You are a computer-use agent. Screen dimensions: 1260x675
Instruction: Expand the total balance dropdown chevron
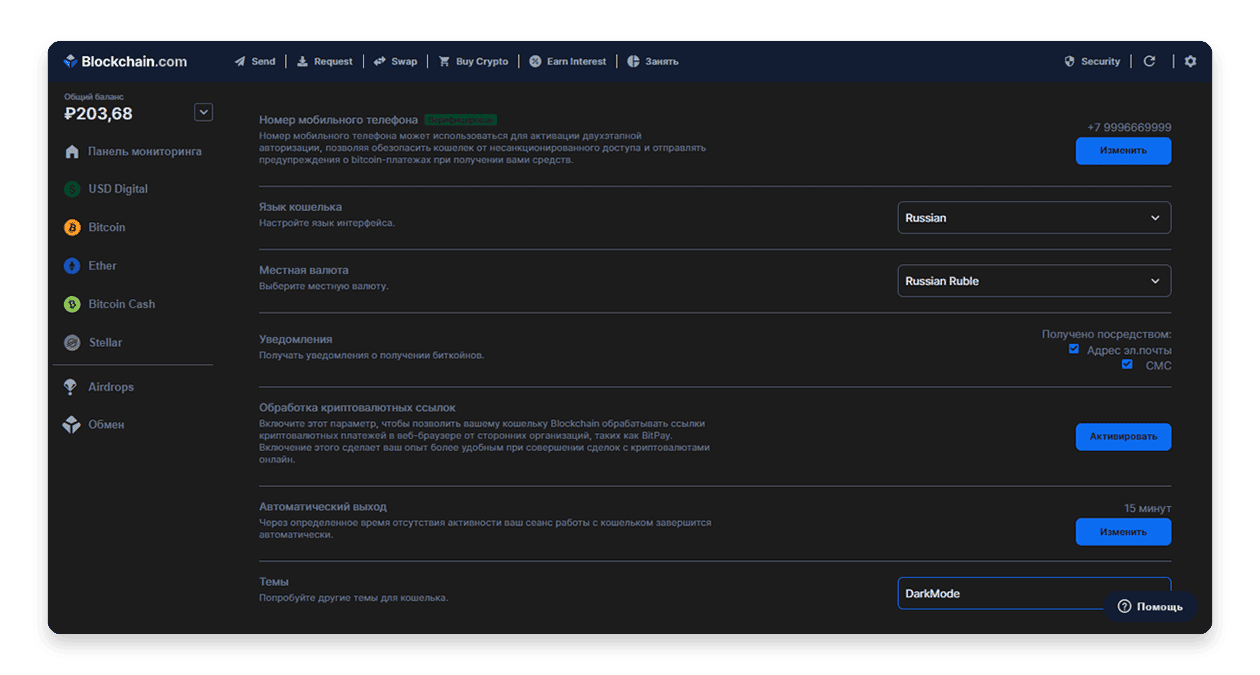click(204, 112)
